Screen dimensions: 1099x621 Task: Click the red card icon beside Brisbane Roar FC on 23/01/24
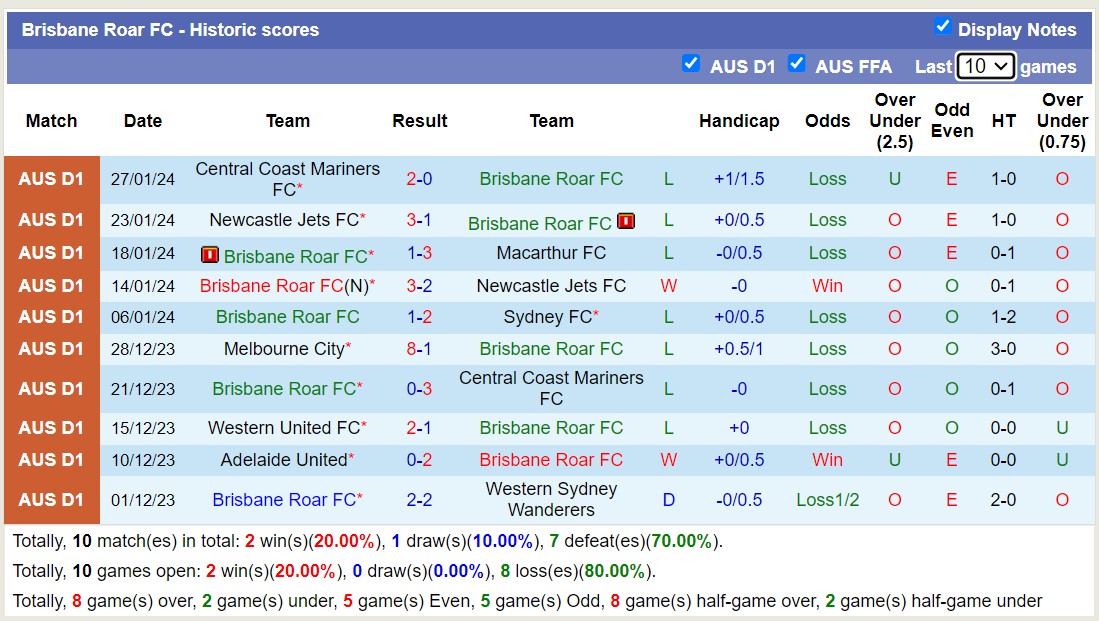pyautogui.click(x=625, y=221)
